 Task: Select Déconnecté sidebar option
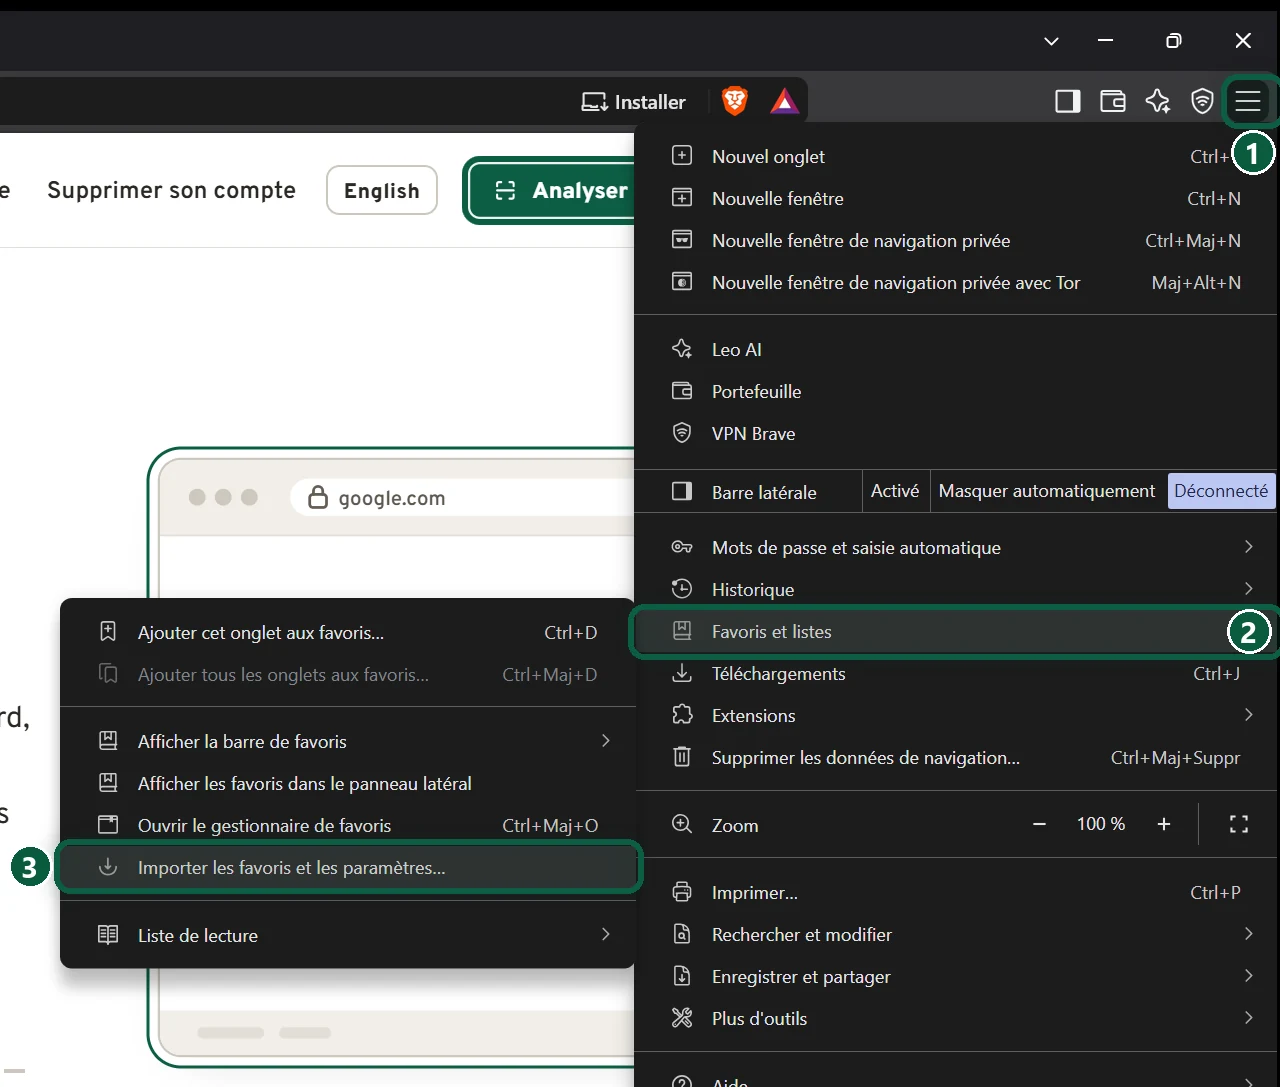(x=1221, y=491)
